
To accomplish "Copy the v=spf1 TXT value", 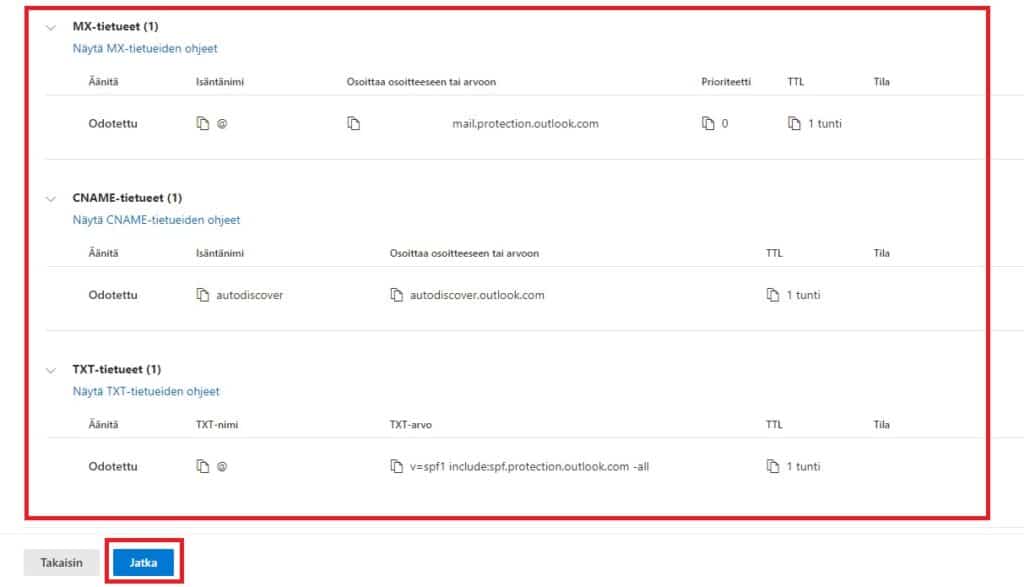I will [x=396, y=467].
